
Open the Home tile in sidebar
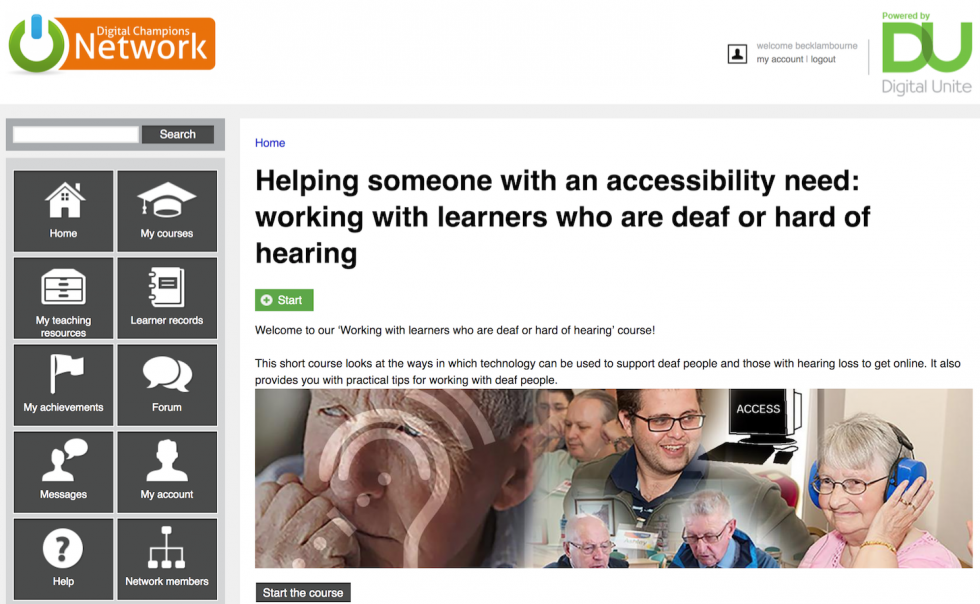click(x=63, y=211)
